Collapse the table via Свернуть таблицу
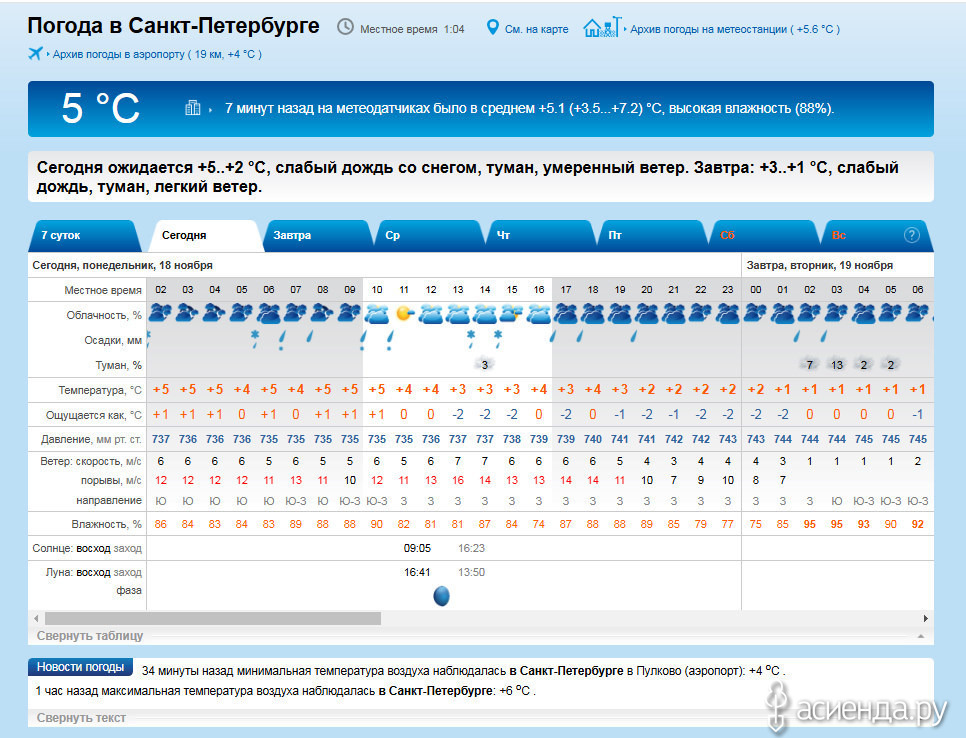The image size is (966, 738). point(90,636)
